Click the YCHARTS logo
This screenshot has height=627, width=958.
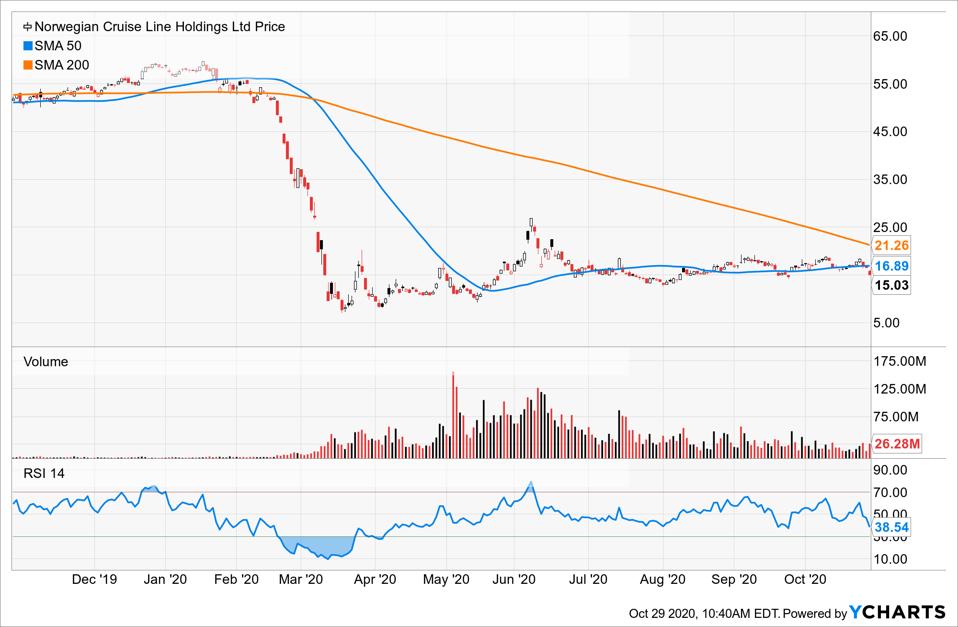point(897,612)
